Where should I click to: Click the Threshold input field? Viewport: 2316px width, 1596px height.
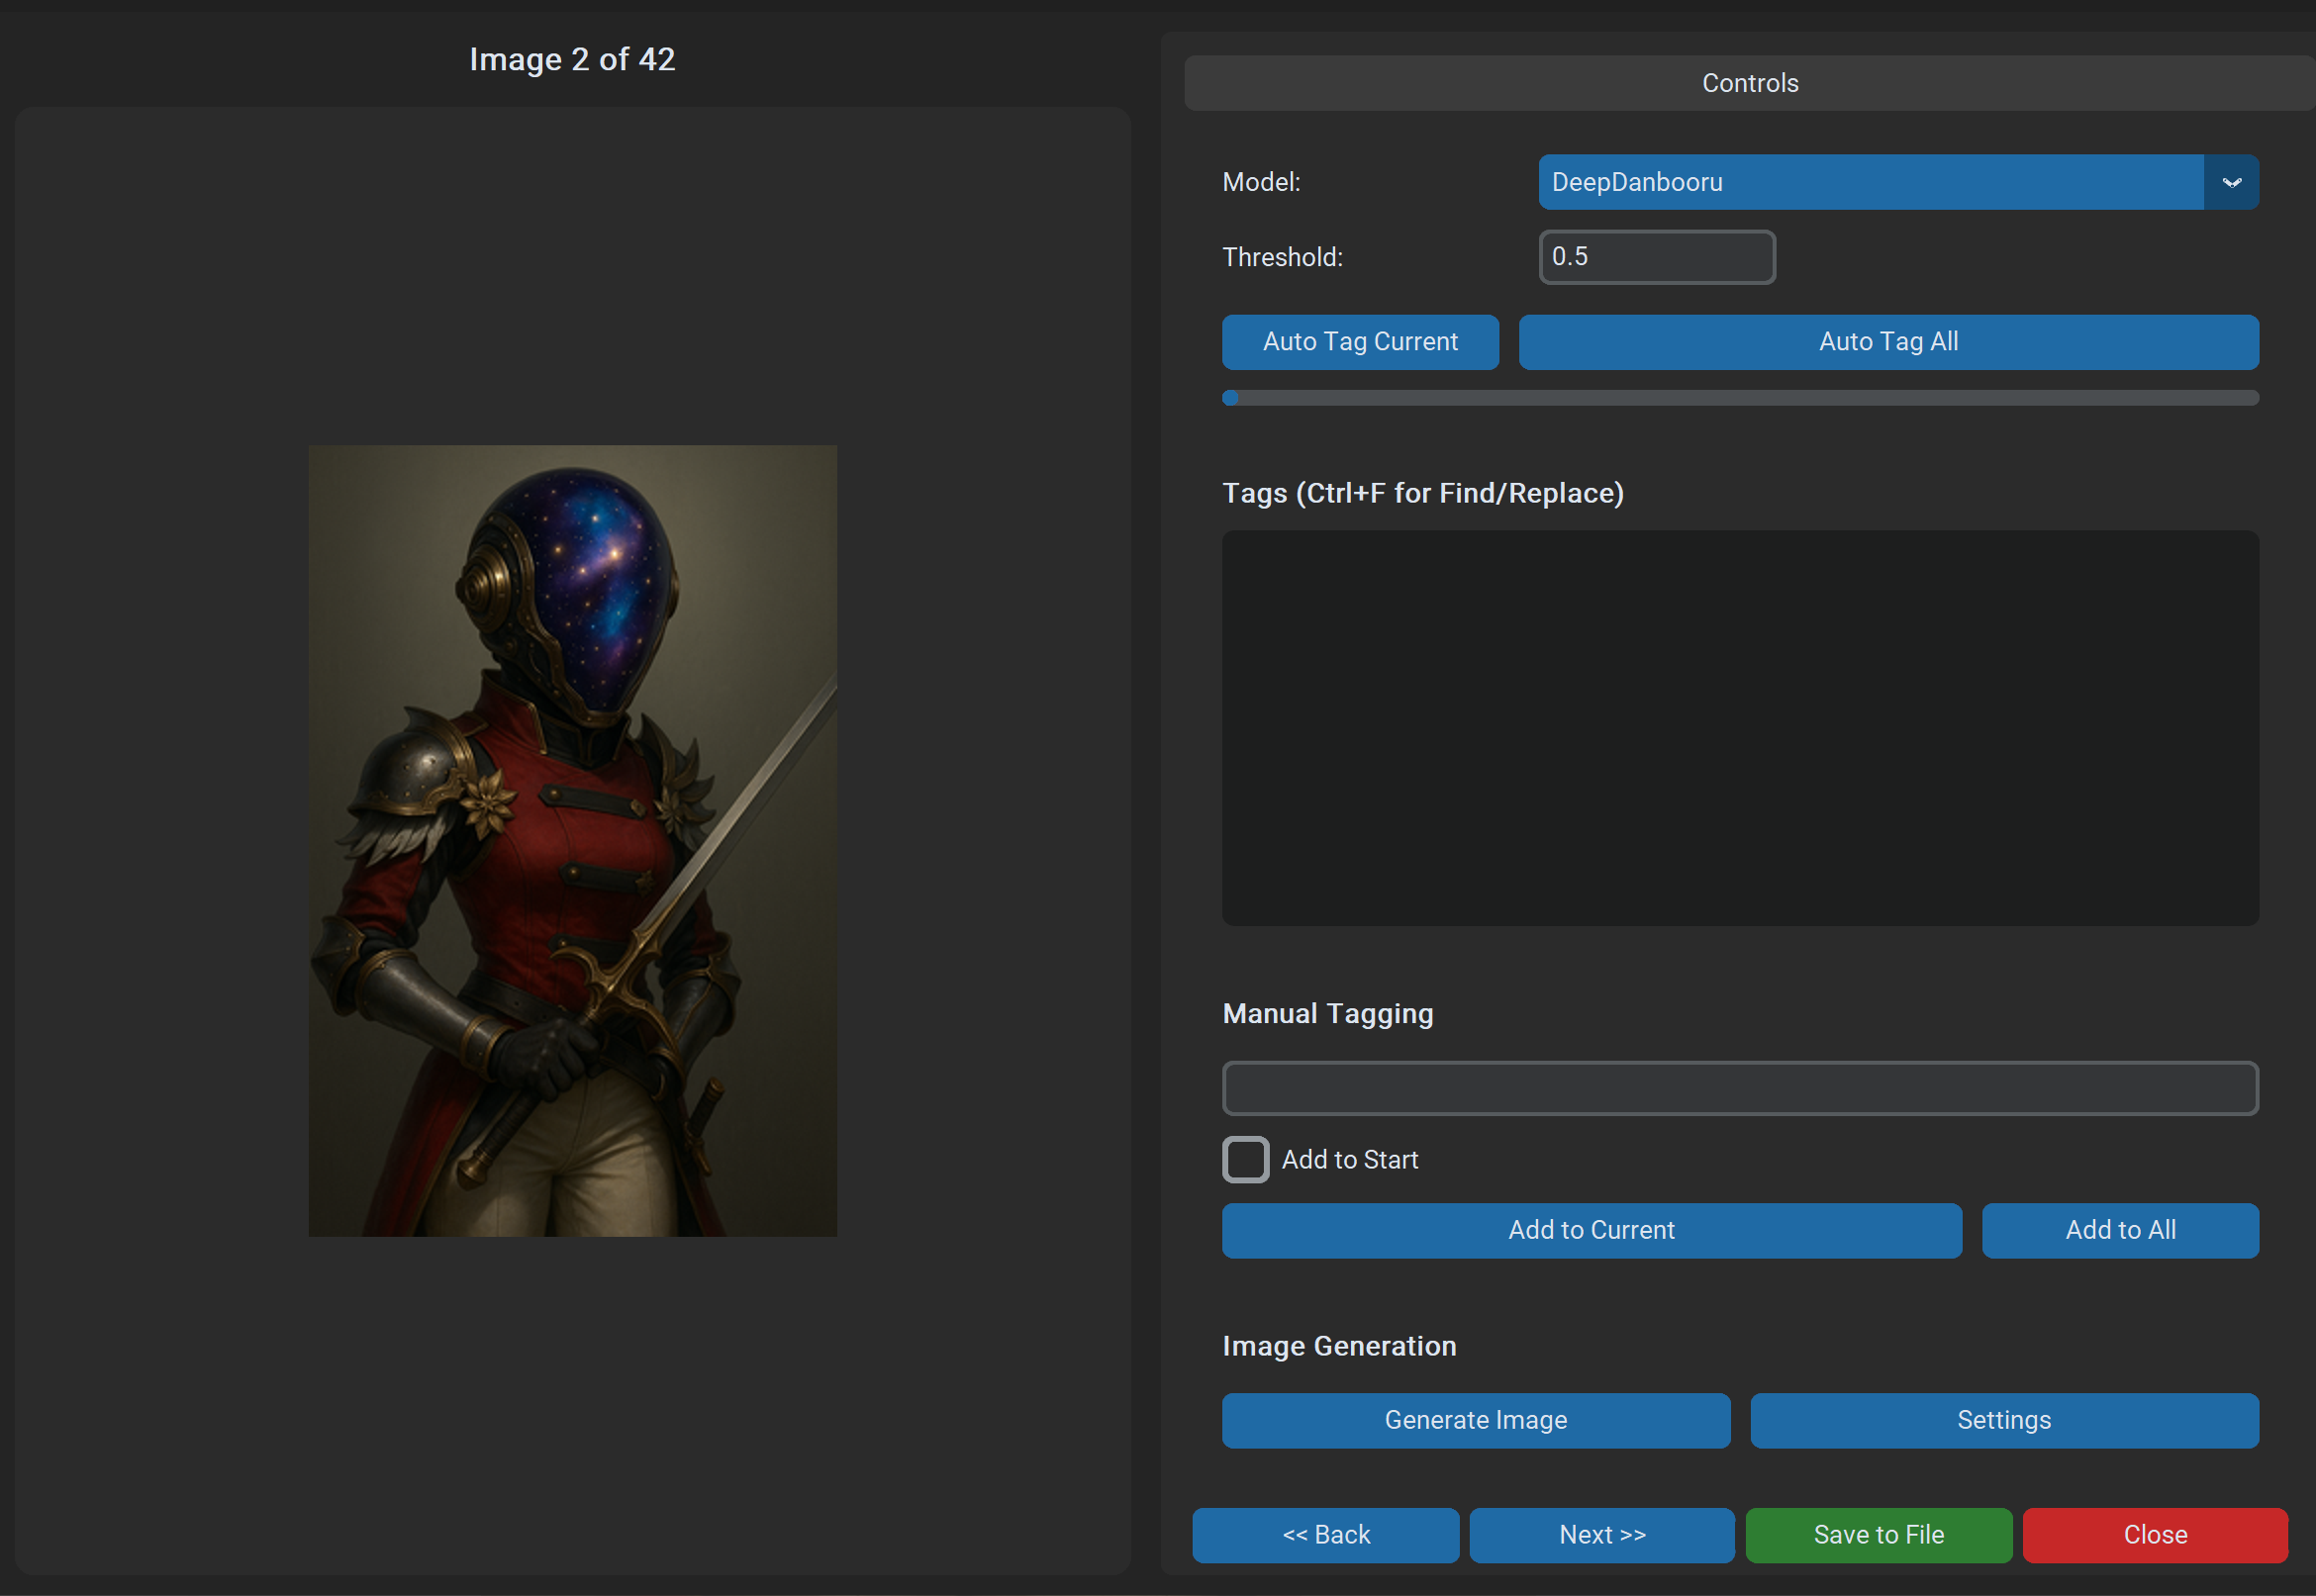click(1656, 257)
